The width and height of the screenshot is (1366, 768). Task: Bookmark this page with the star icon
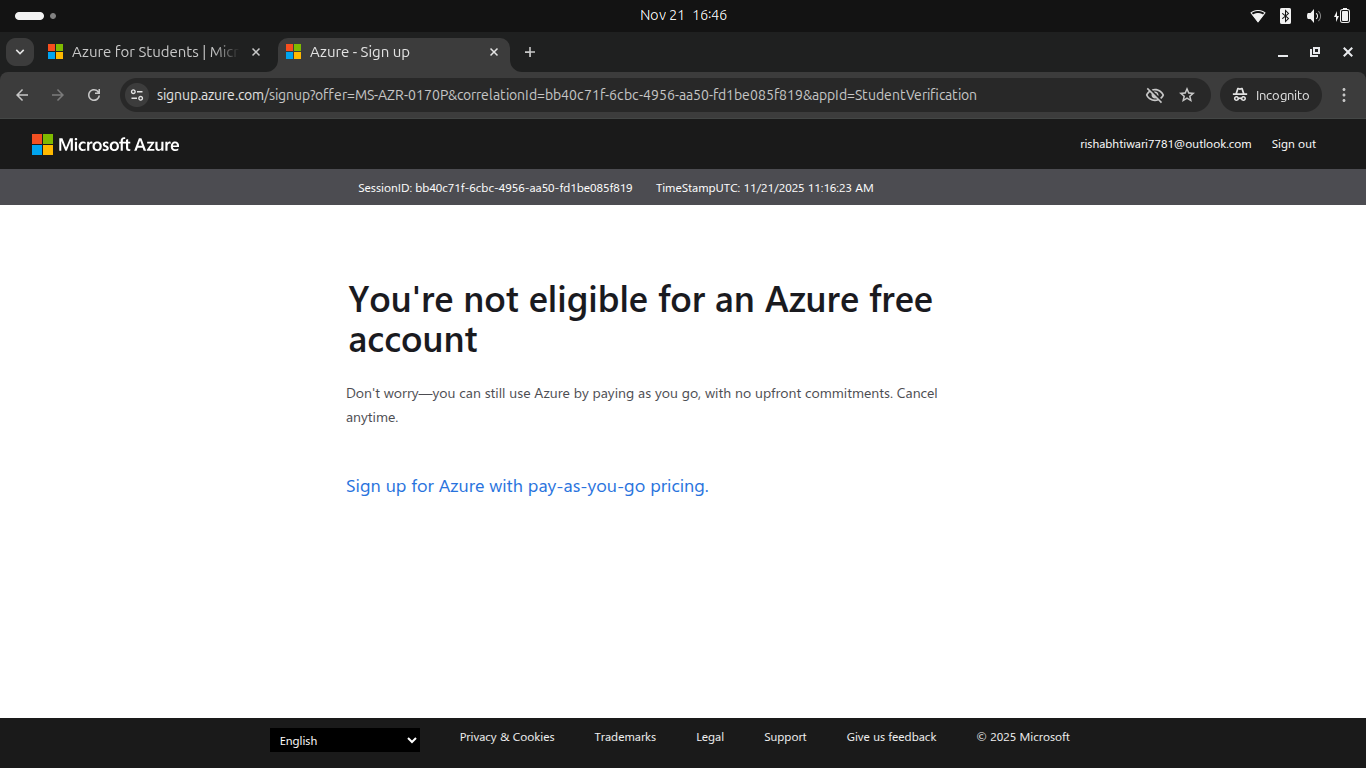coord(1187,95)
